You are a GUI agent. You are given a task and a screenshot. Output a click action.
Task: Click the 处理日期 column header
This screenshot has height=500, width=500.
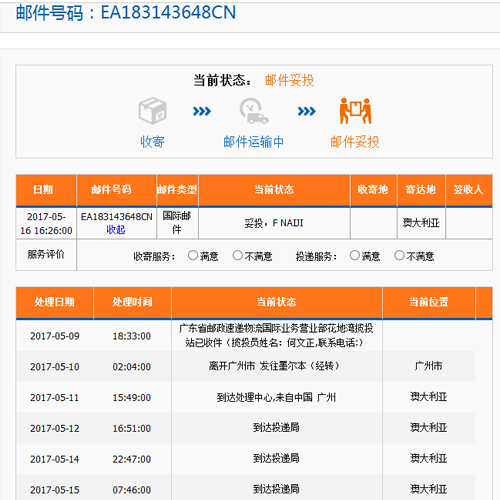(x=55, y=302)
